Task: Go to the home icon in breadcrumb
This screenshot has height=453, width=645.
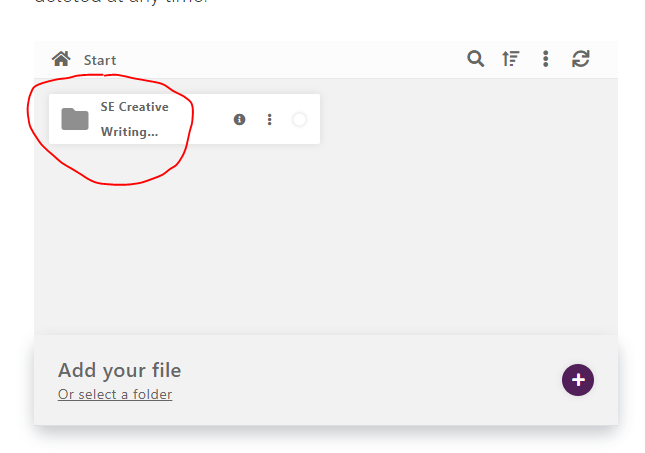Action: pos(61,59)
